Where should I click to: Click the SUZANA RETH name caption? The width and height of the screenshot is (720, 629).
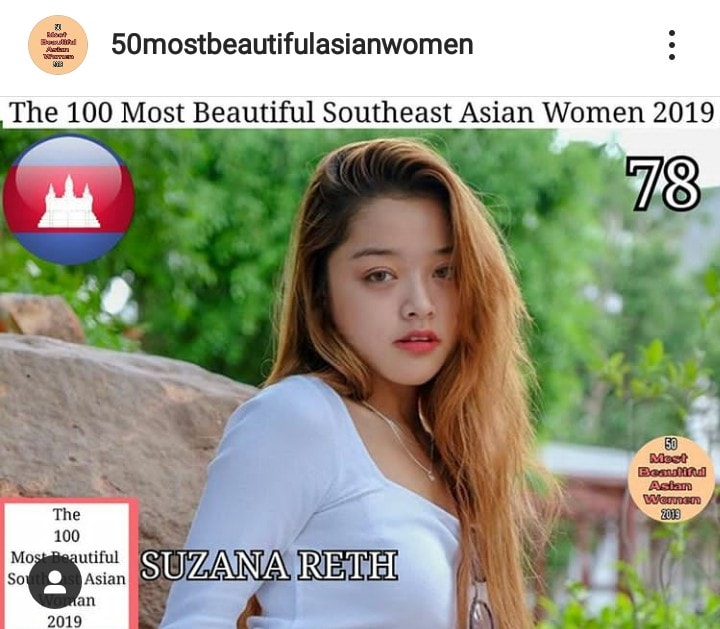(x=269, y=566)
